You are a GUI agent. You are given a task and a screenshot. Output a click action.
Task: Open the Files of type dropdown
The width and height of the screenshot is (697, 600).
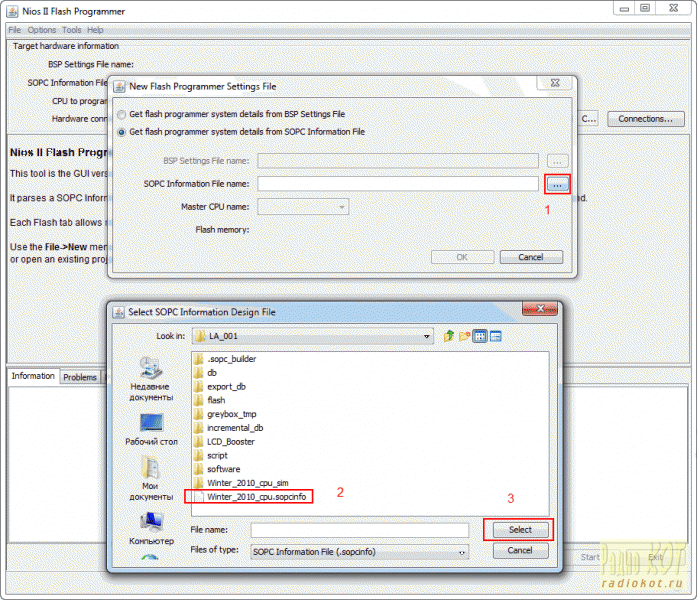[x=360, y=552]
